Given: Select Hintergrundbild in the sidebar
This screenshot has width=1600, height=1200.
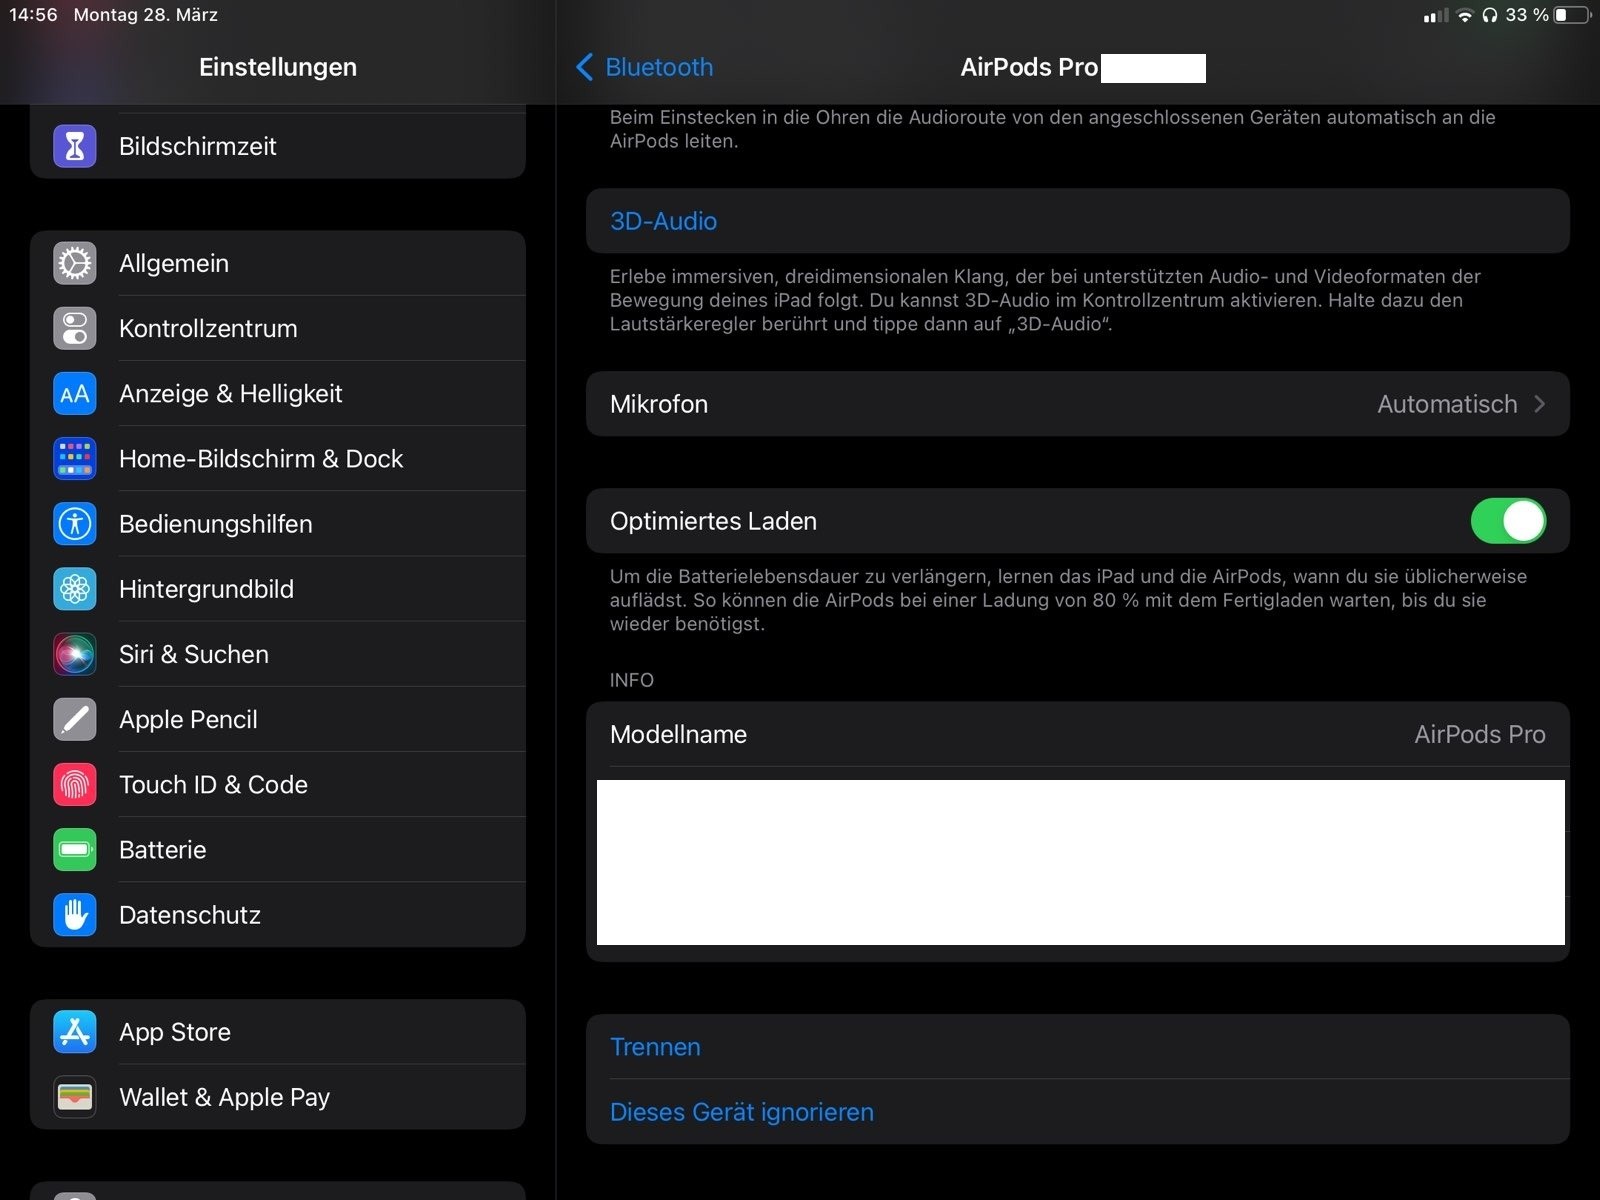Looking at the screenshot, I should [206, 589].
